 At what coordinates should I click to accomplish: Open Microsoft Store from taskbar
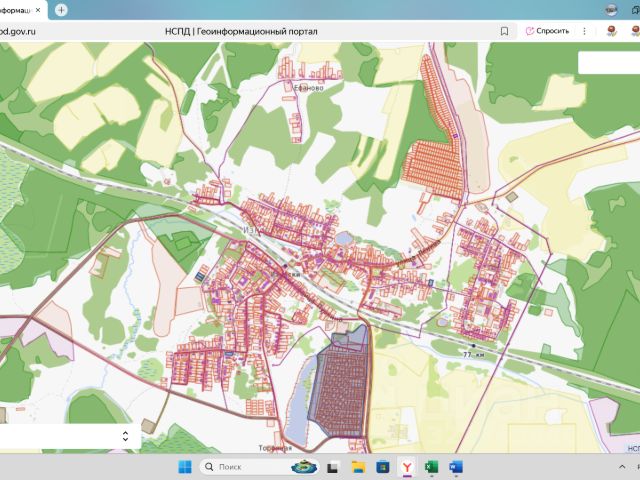(x=382, y=467)
